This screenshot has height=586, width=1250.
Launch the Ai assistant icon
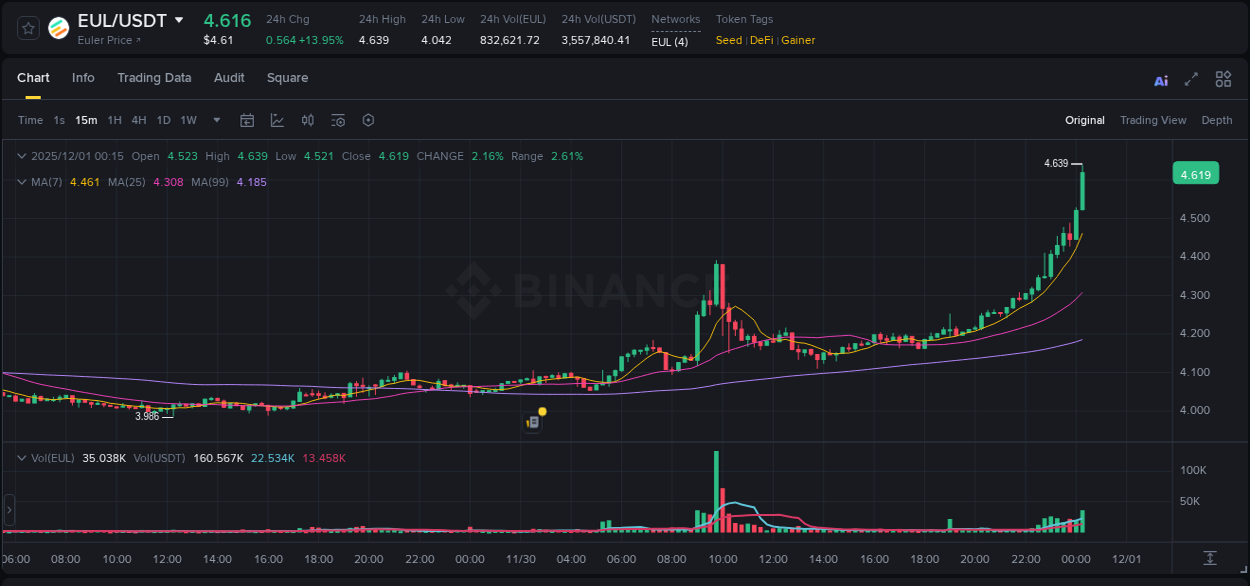(1161, 79)
